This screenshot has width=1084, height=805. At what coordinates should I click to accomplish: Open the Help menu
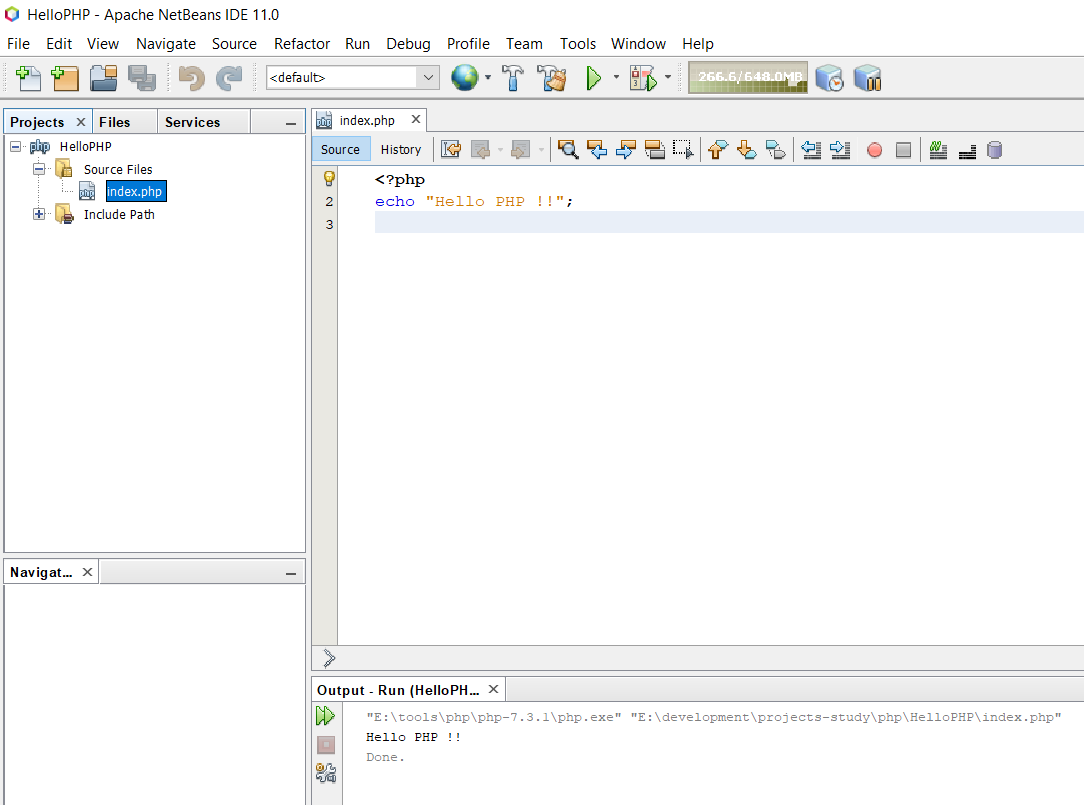click(698, 44)
